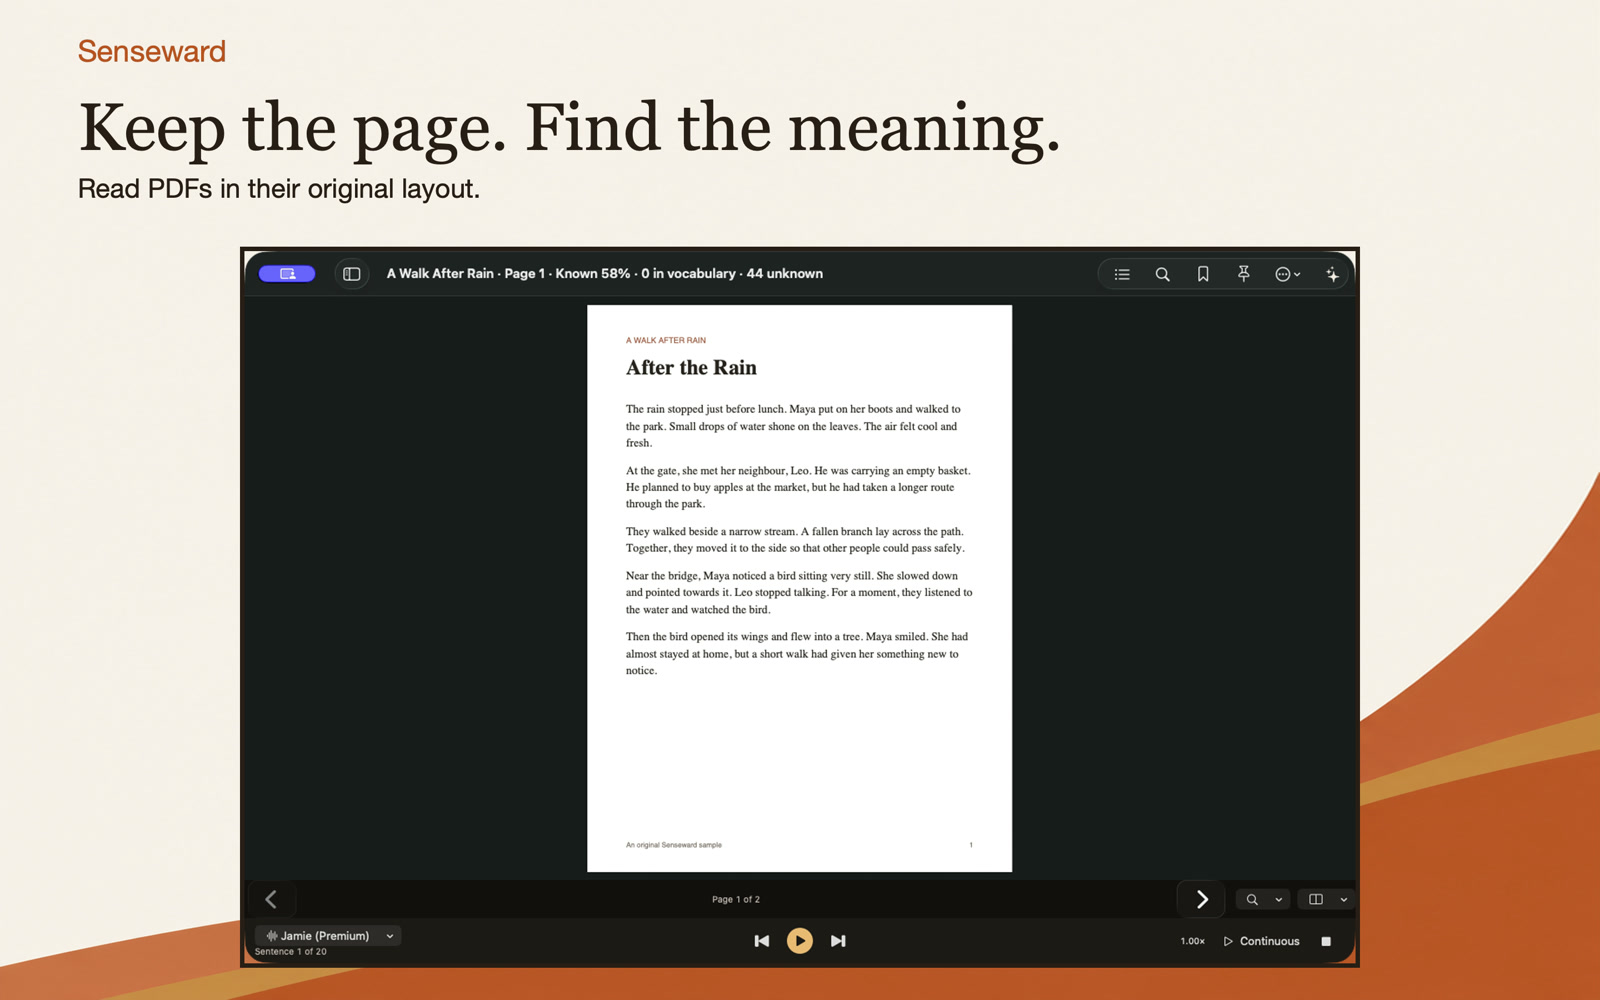Click the search magnifier in top toolbar
The height and width of the screenshot is (1000, 1600).
coord(1162,274)
